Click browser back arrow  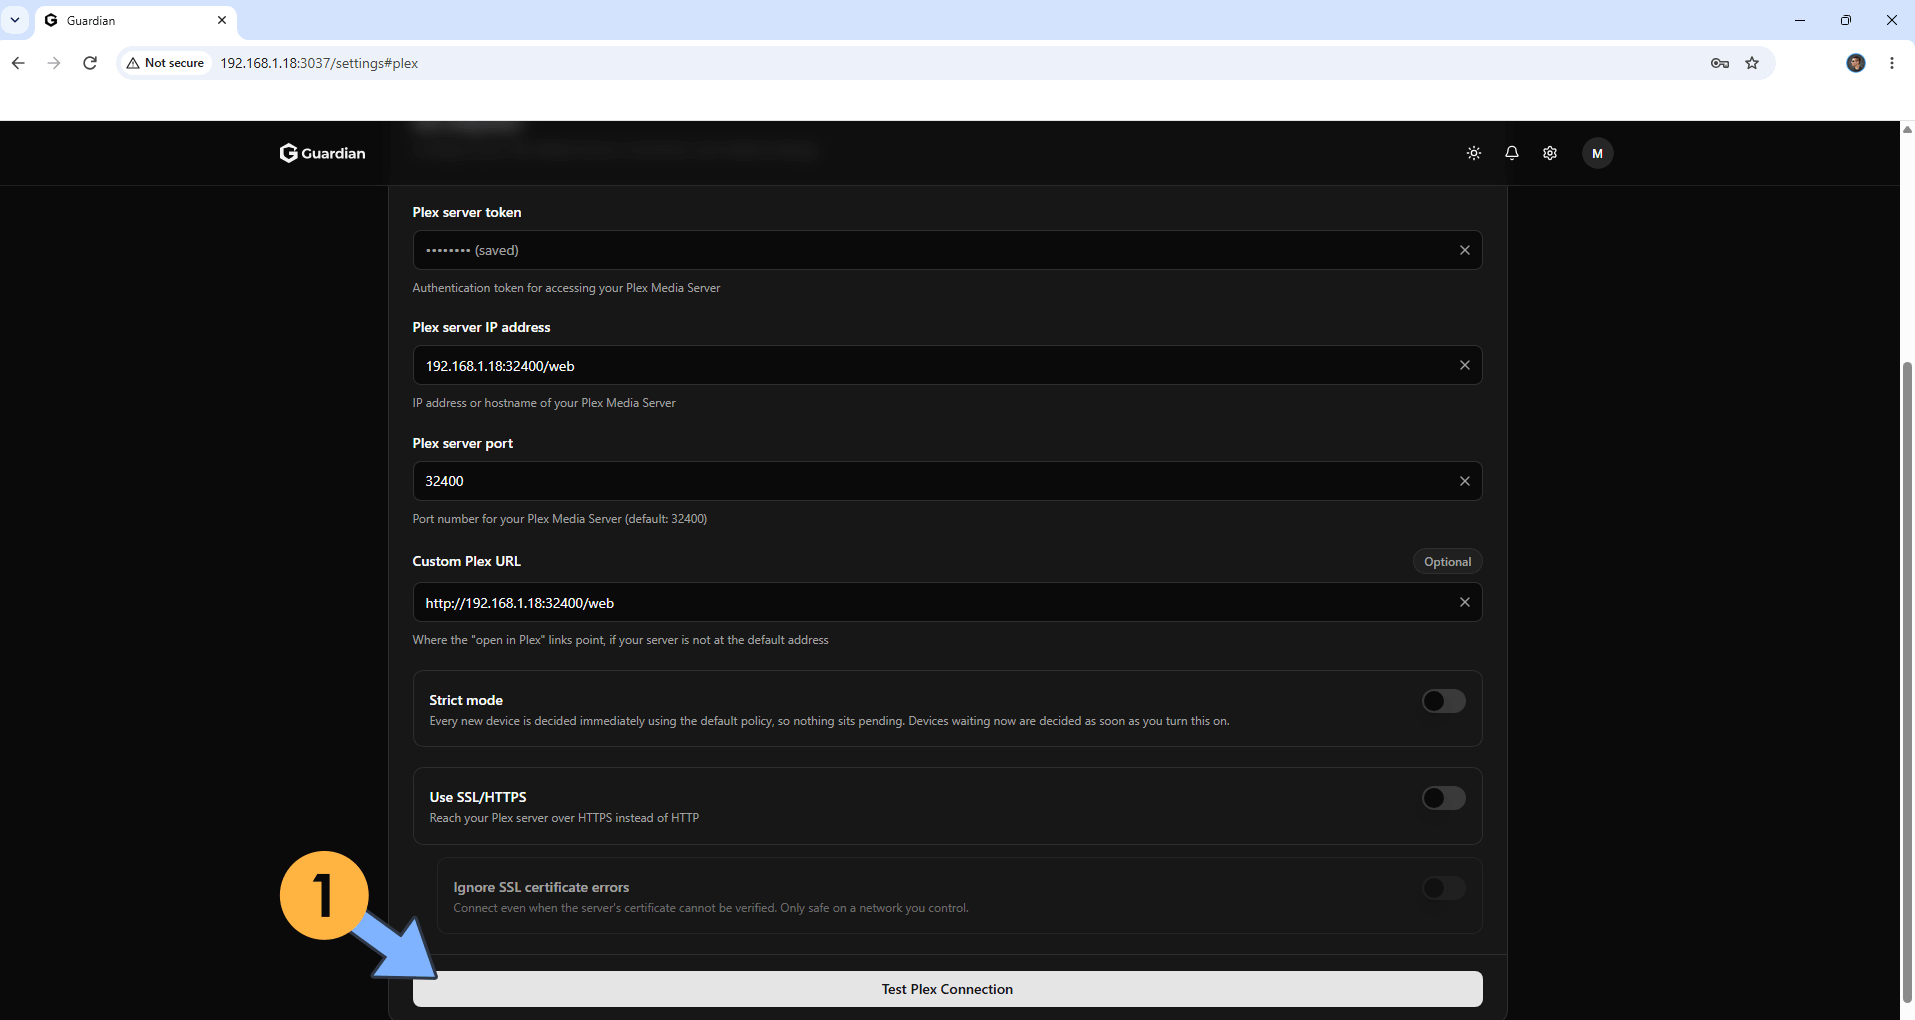[x=18, y=63]
